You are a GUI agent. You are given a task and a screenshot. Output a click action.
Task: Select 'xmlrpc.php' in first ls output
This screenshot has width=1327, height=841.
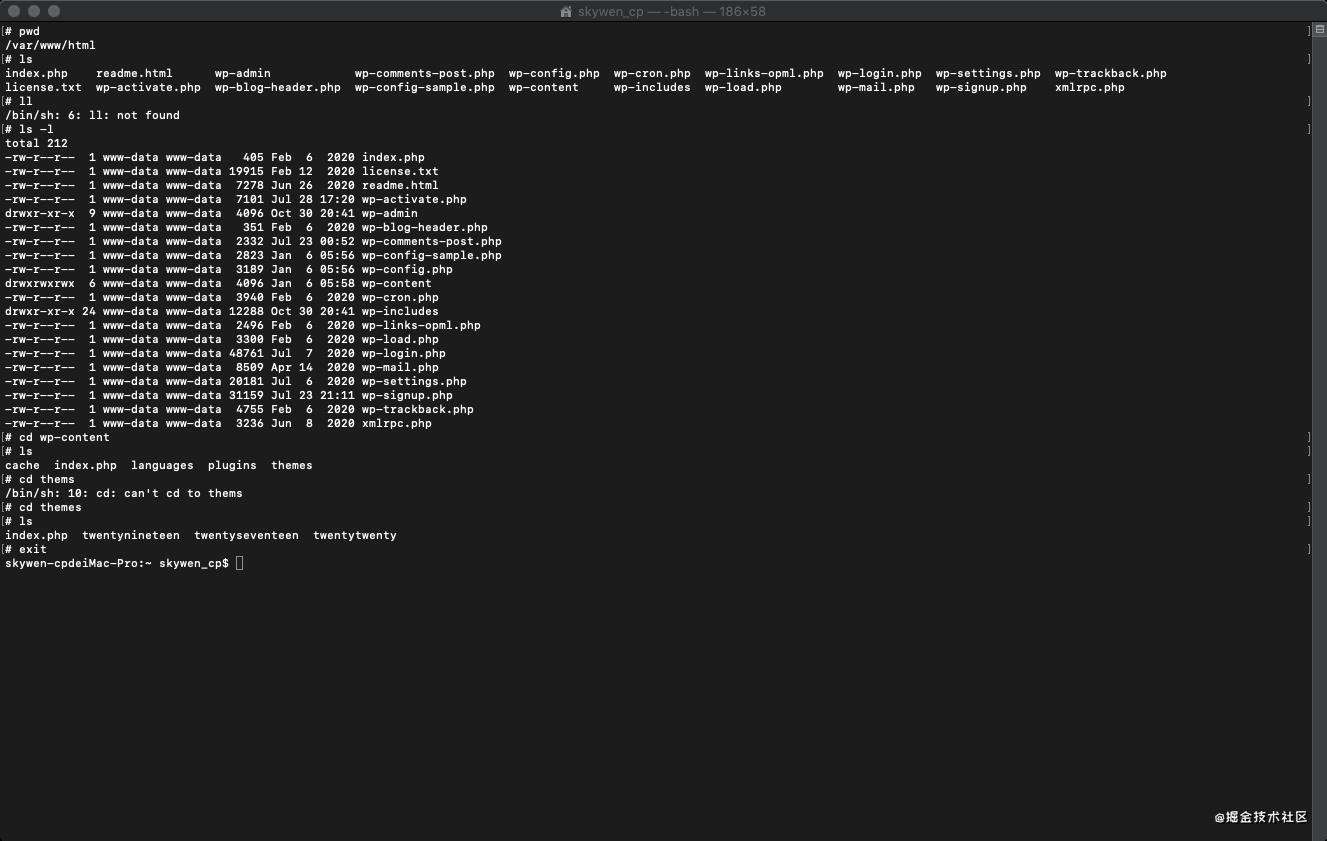click(1090, 87)
